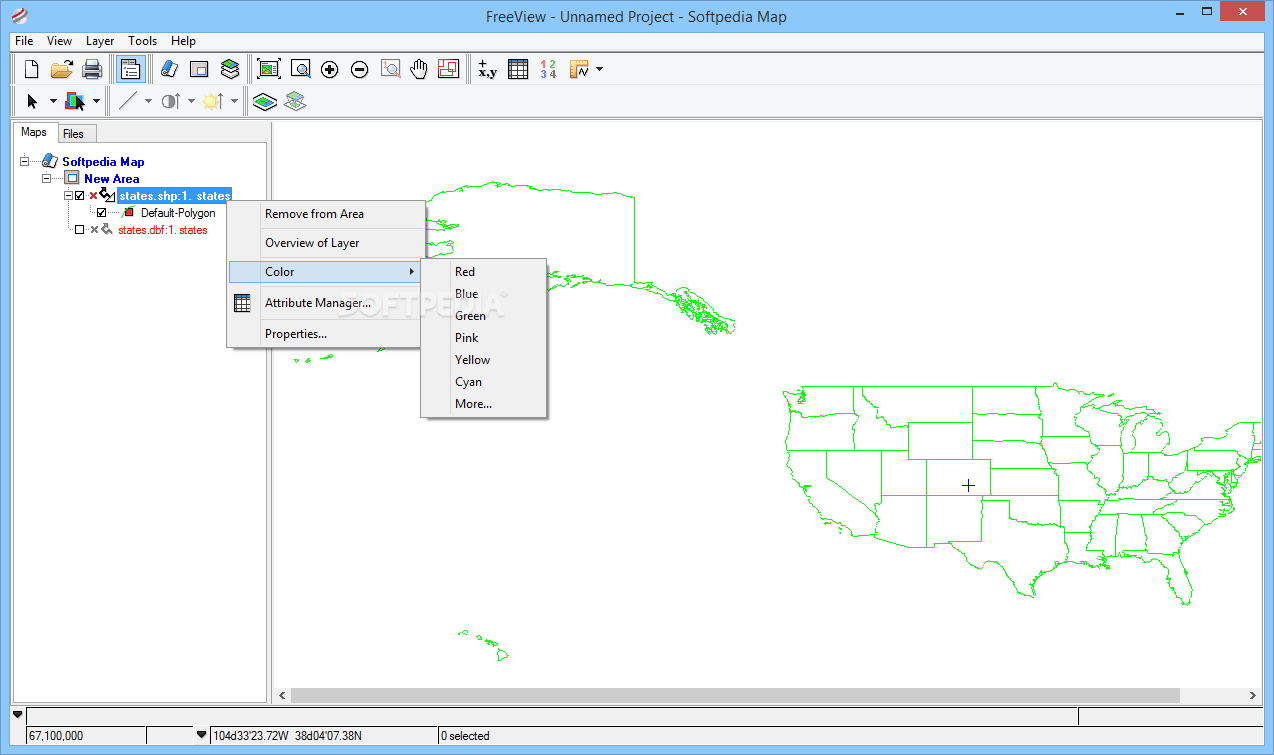Click the Print icon in toolbar
The width and height of the screenshot is (1274, 755).
point(92,69)
